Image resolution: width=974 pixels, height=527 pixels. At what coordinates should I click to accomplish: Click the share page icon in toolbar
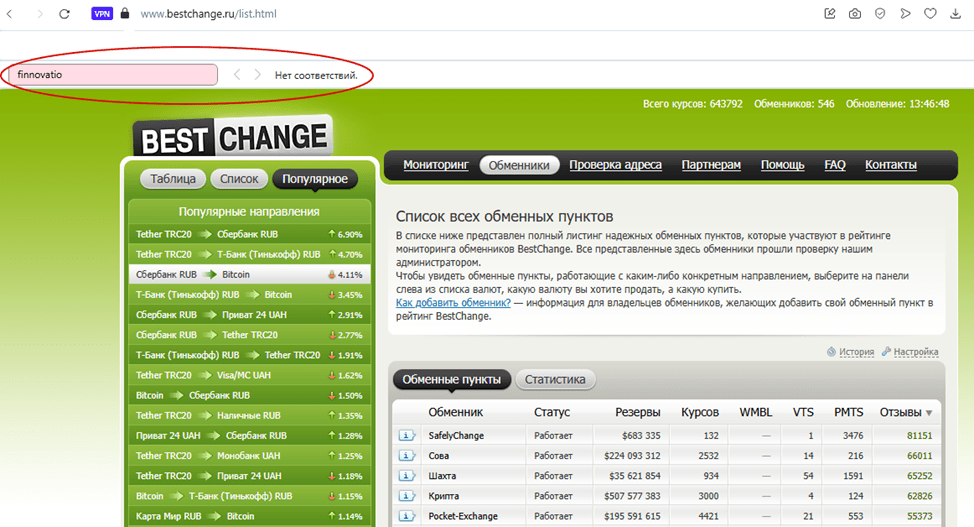click(830, 14)
